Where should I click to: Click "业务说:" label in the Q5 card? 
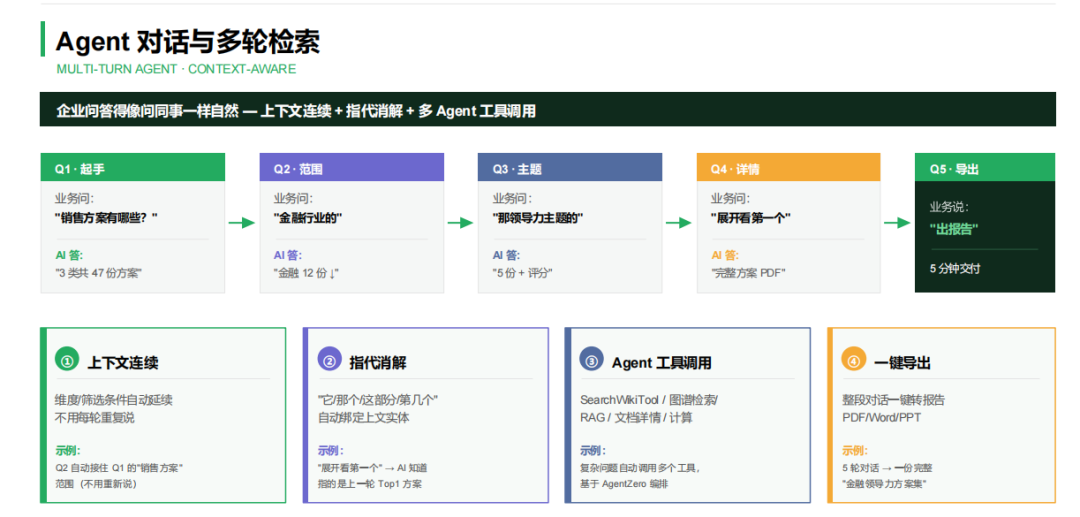(x=949, y=207)
